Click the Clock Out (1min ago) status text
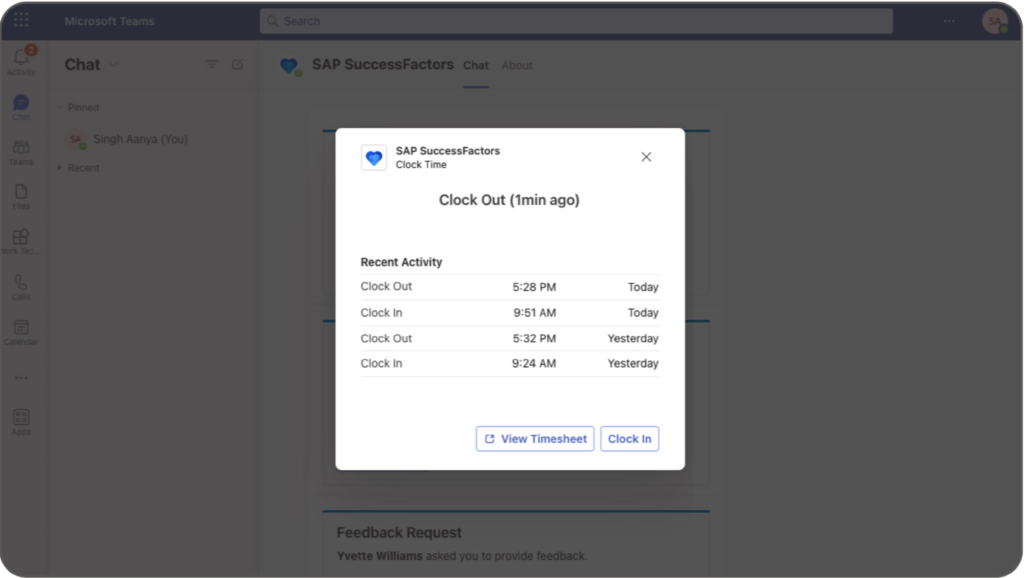The image size is (1024, 578). (x=509, y=200)
